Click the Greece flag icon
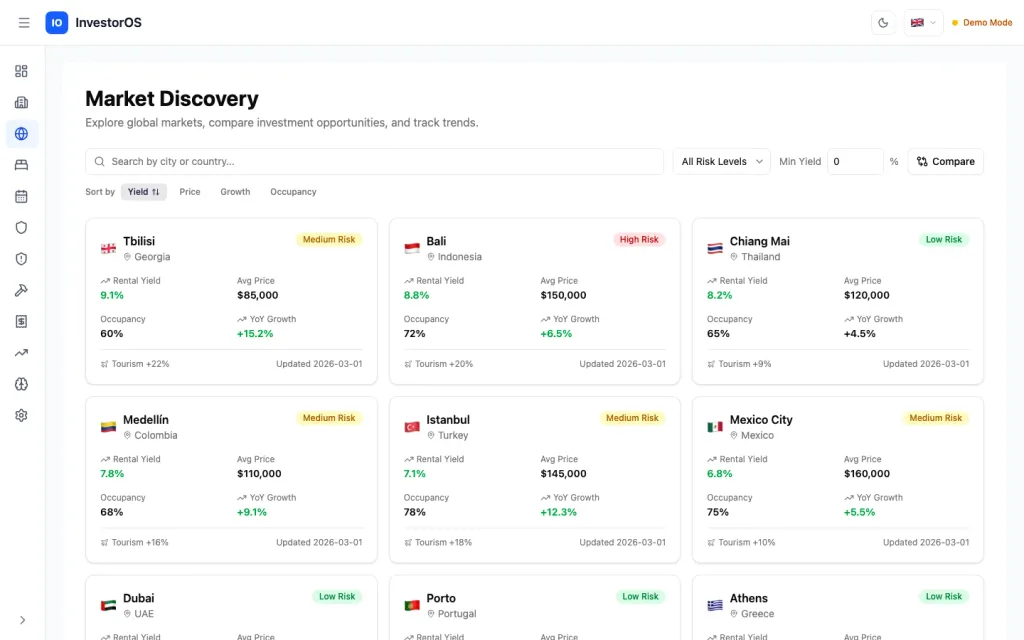1024x640 pixels. [x=715, y=605]
